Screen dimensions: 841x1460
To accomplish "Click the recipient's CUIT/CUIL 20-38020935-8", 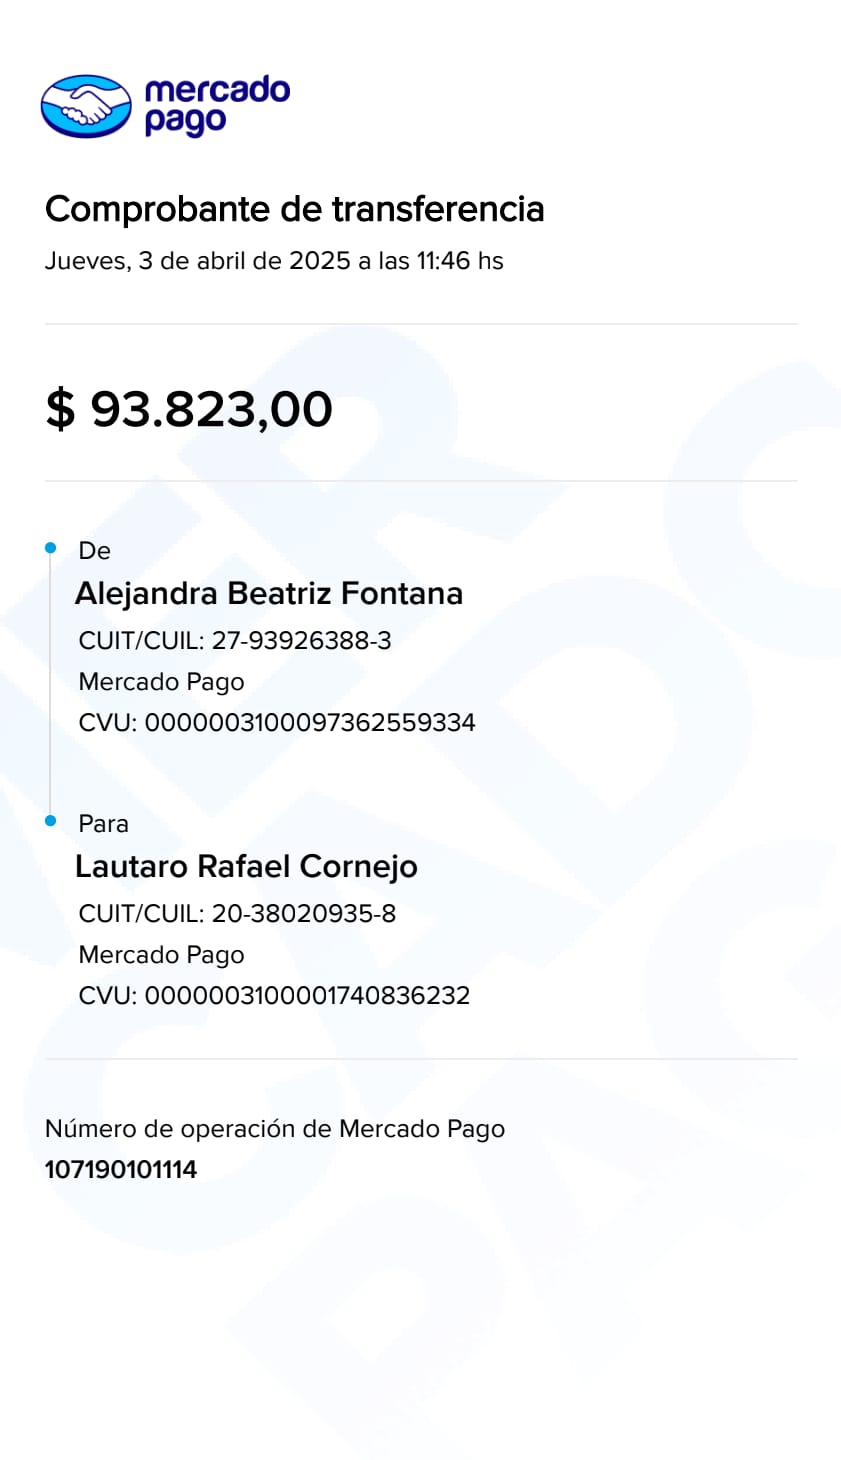I will [x=237, y=913].
